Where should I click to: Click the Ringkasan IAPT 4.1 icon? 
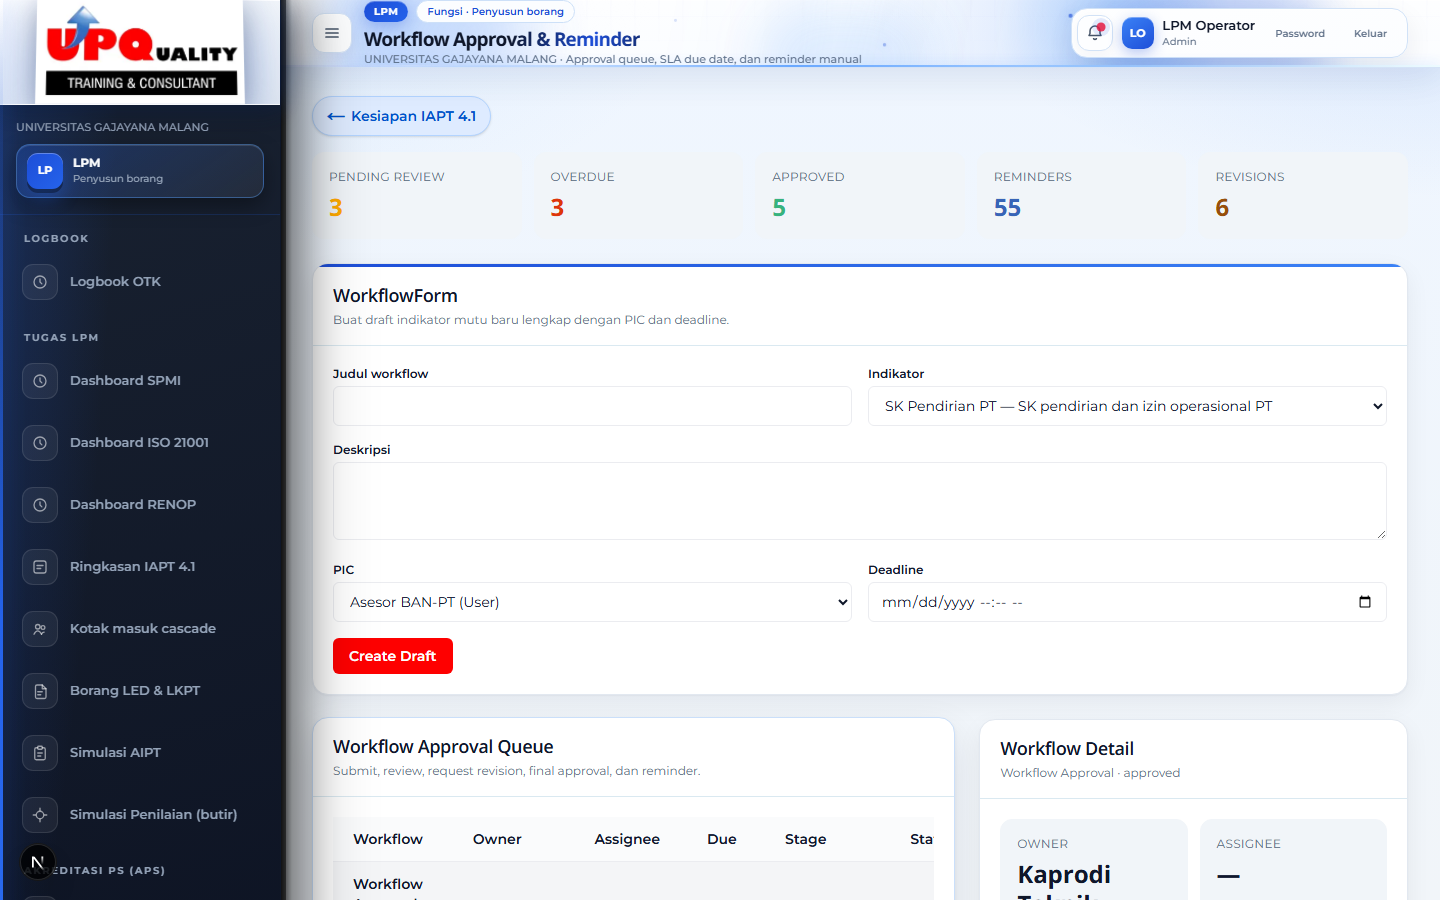[40, 567]
